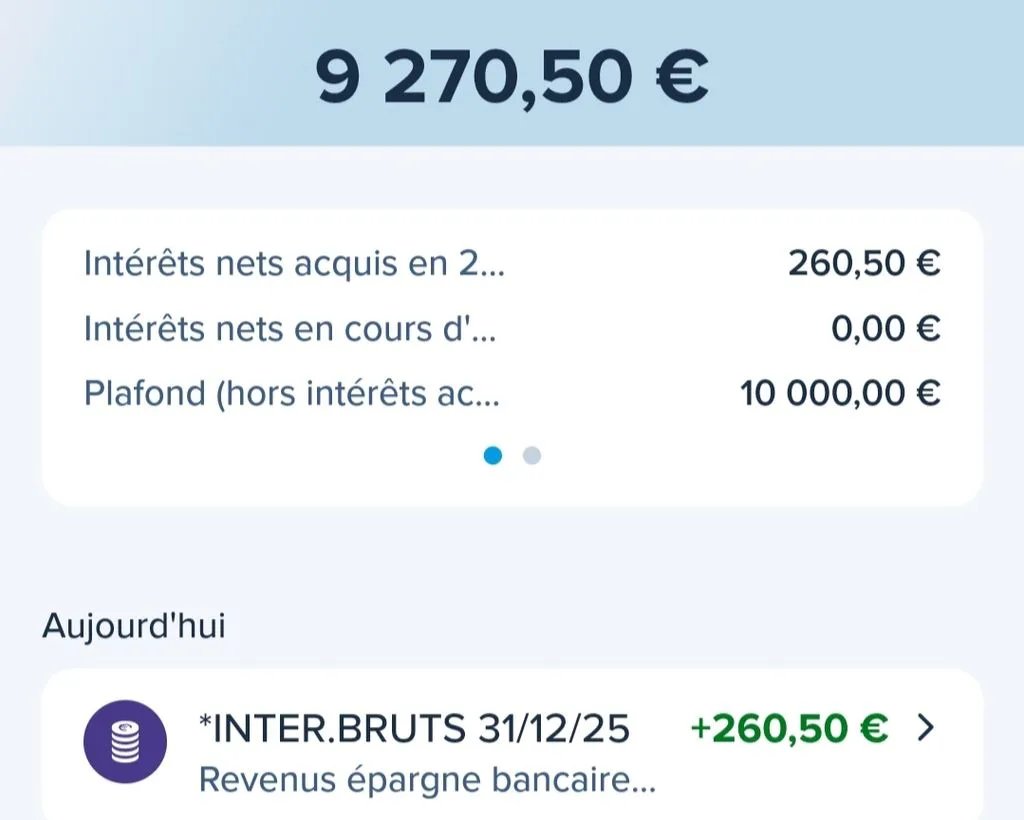Tap the +260,50 € green amount
This screenshot has width=1024, height=820.
[x=789, y=728]
